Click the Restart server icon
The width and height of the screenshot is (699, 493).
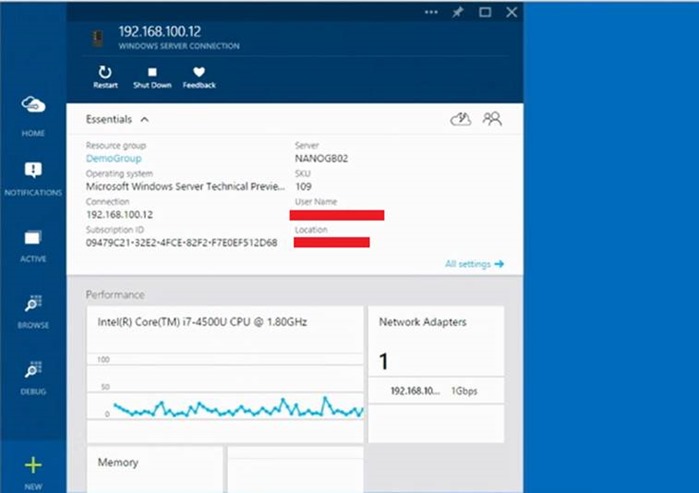(x=105, y=72)
